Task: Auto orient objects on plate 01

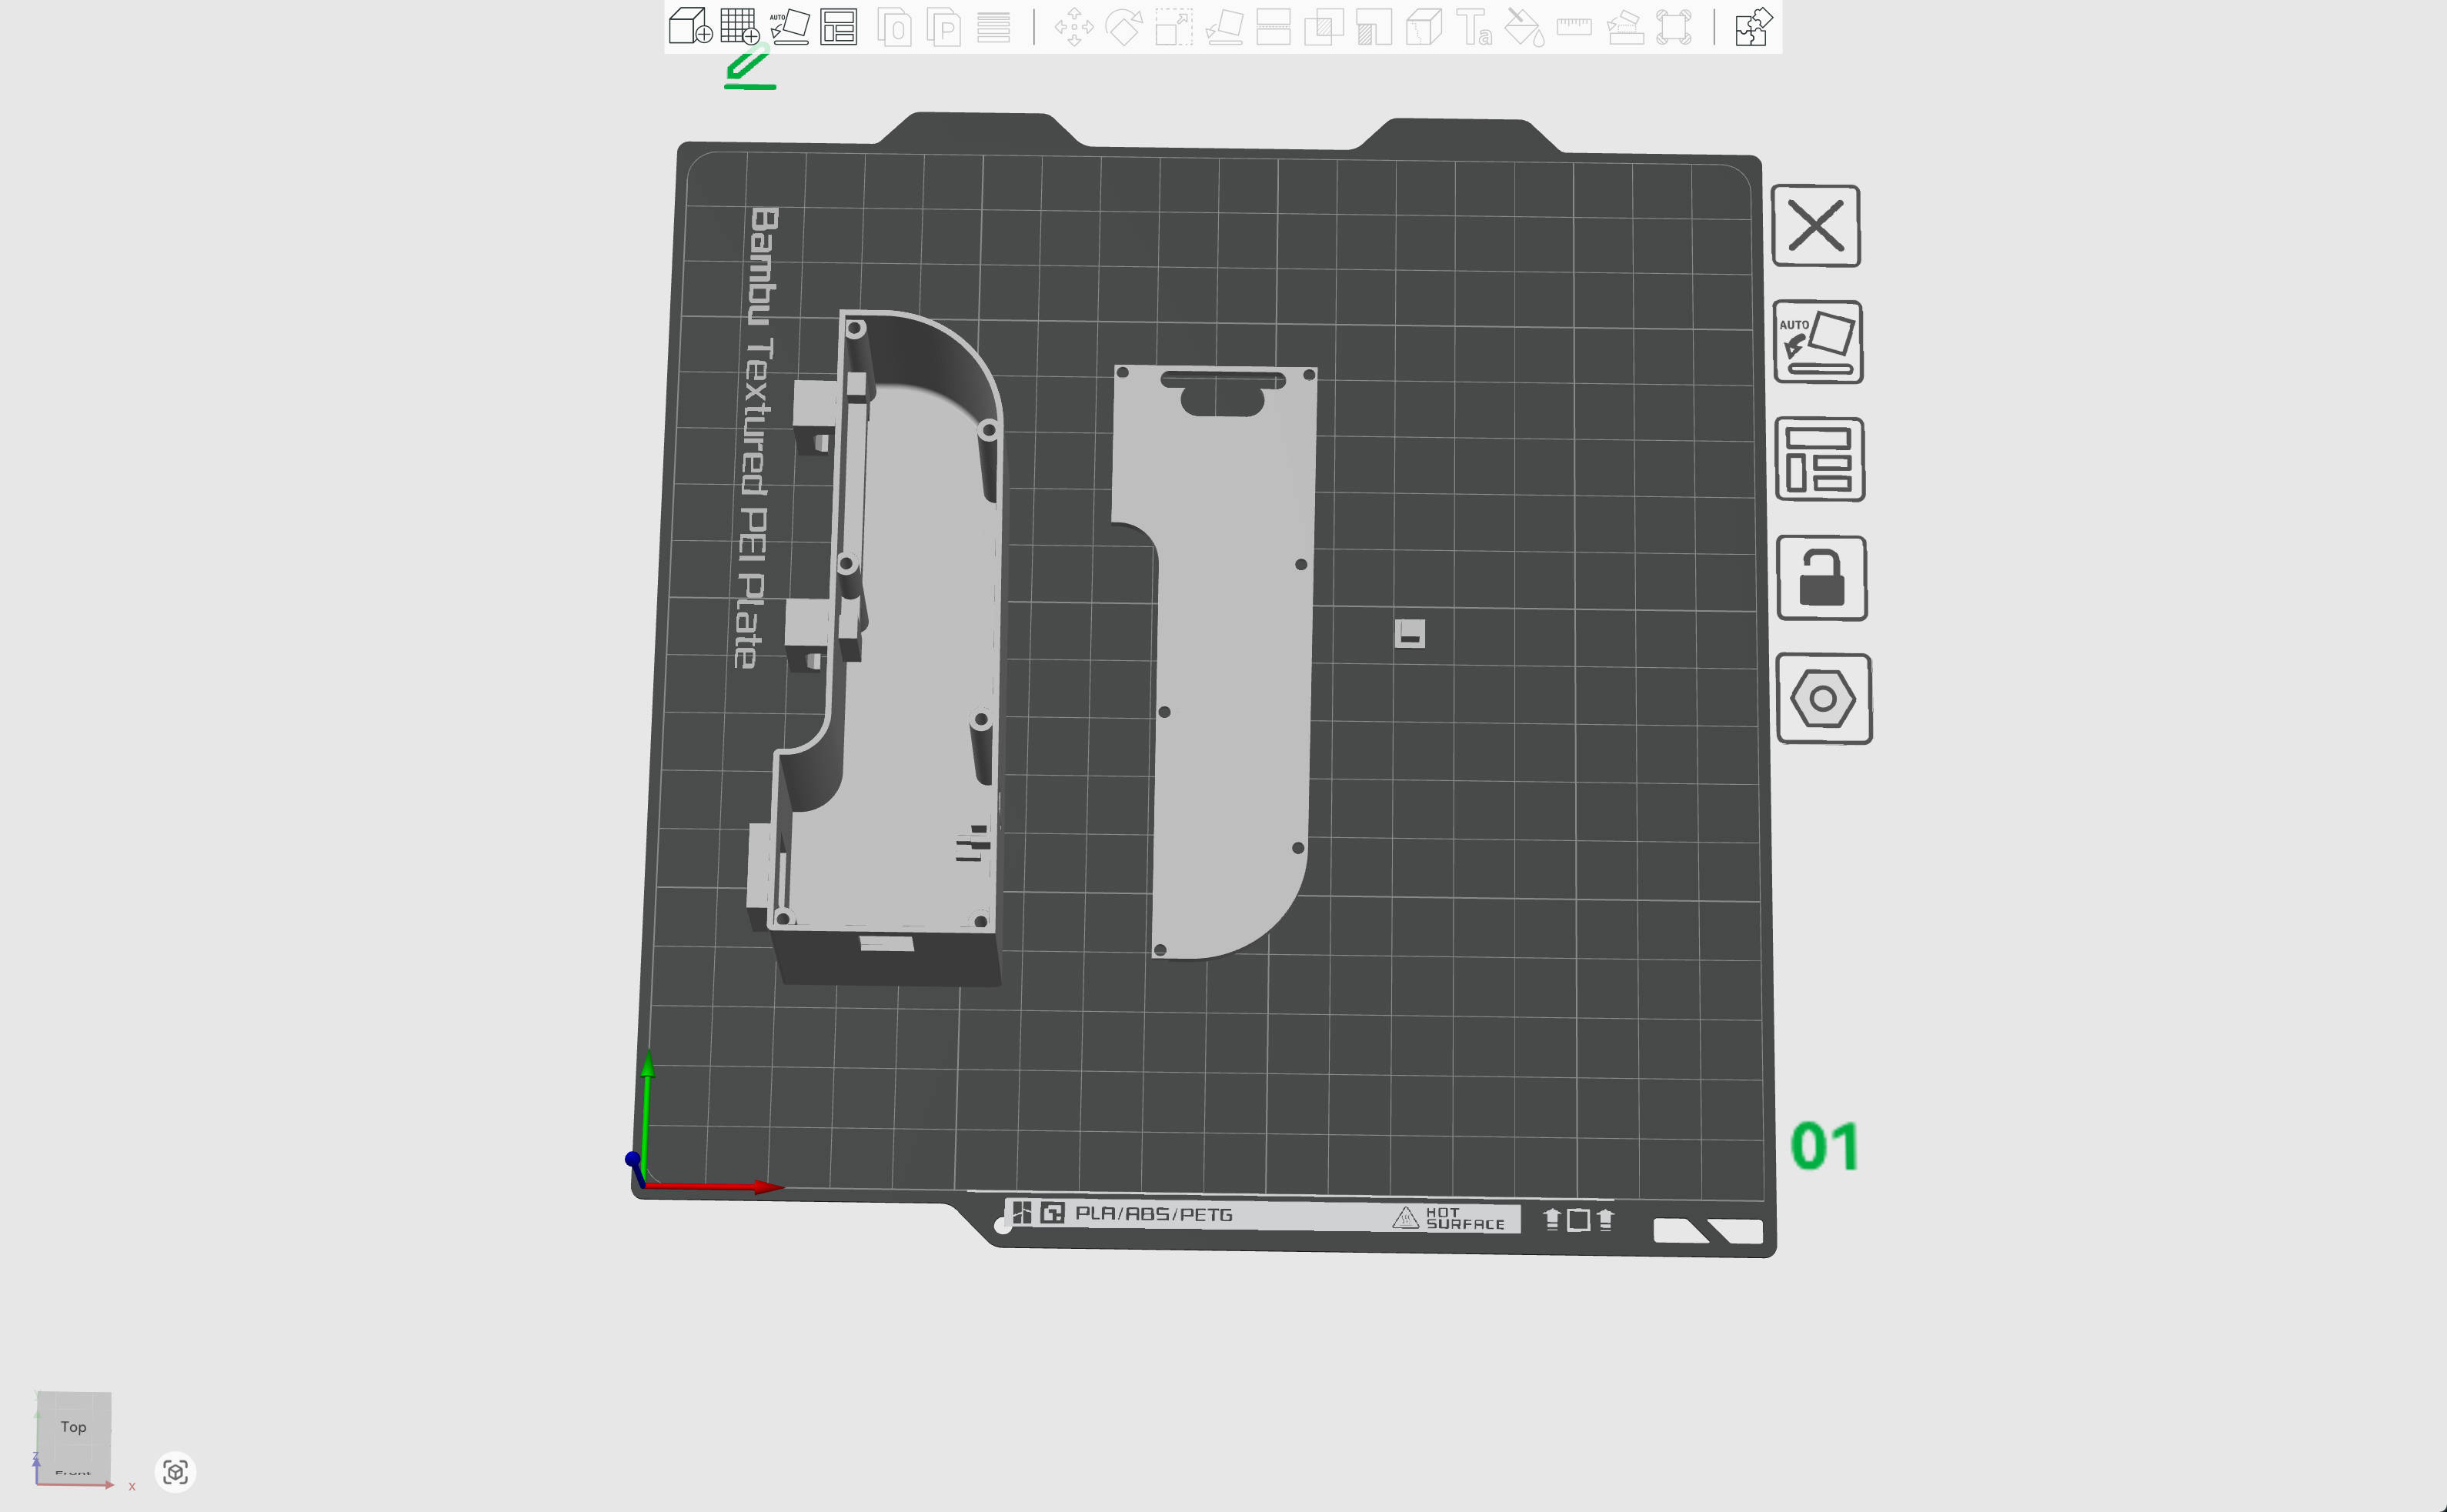Action: [1818, 342]
